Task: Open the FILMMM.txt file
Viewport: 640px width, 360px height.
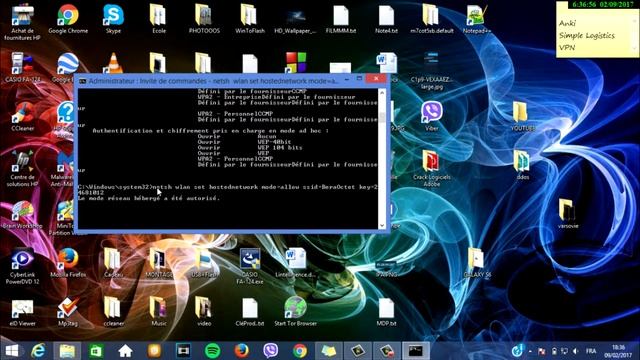Action: point(341,19)
